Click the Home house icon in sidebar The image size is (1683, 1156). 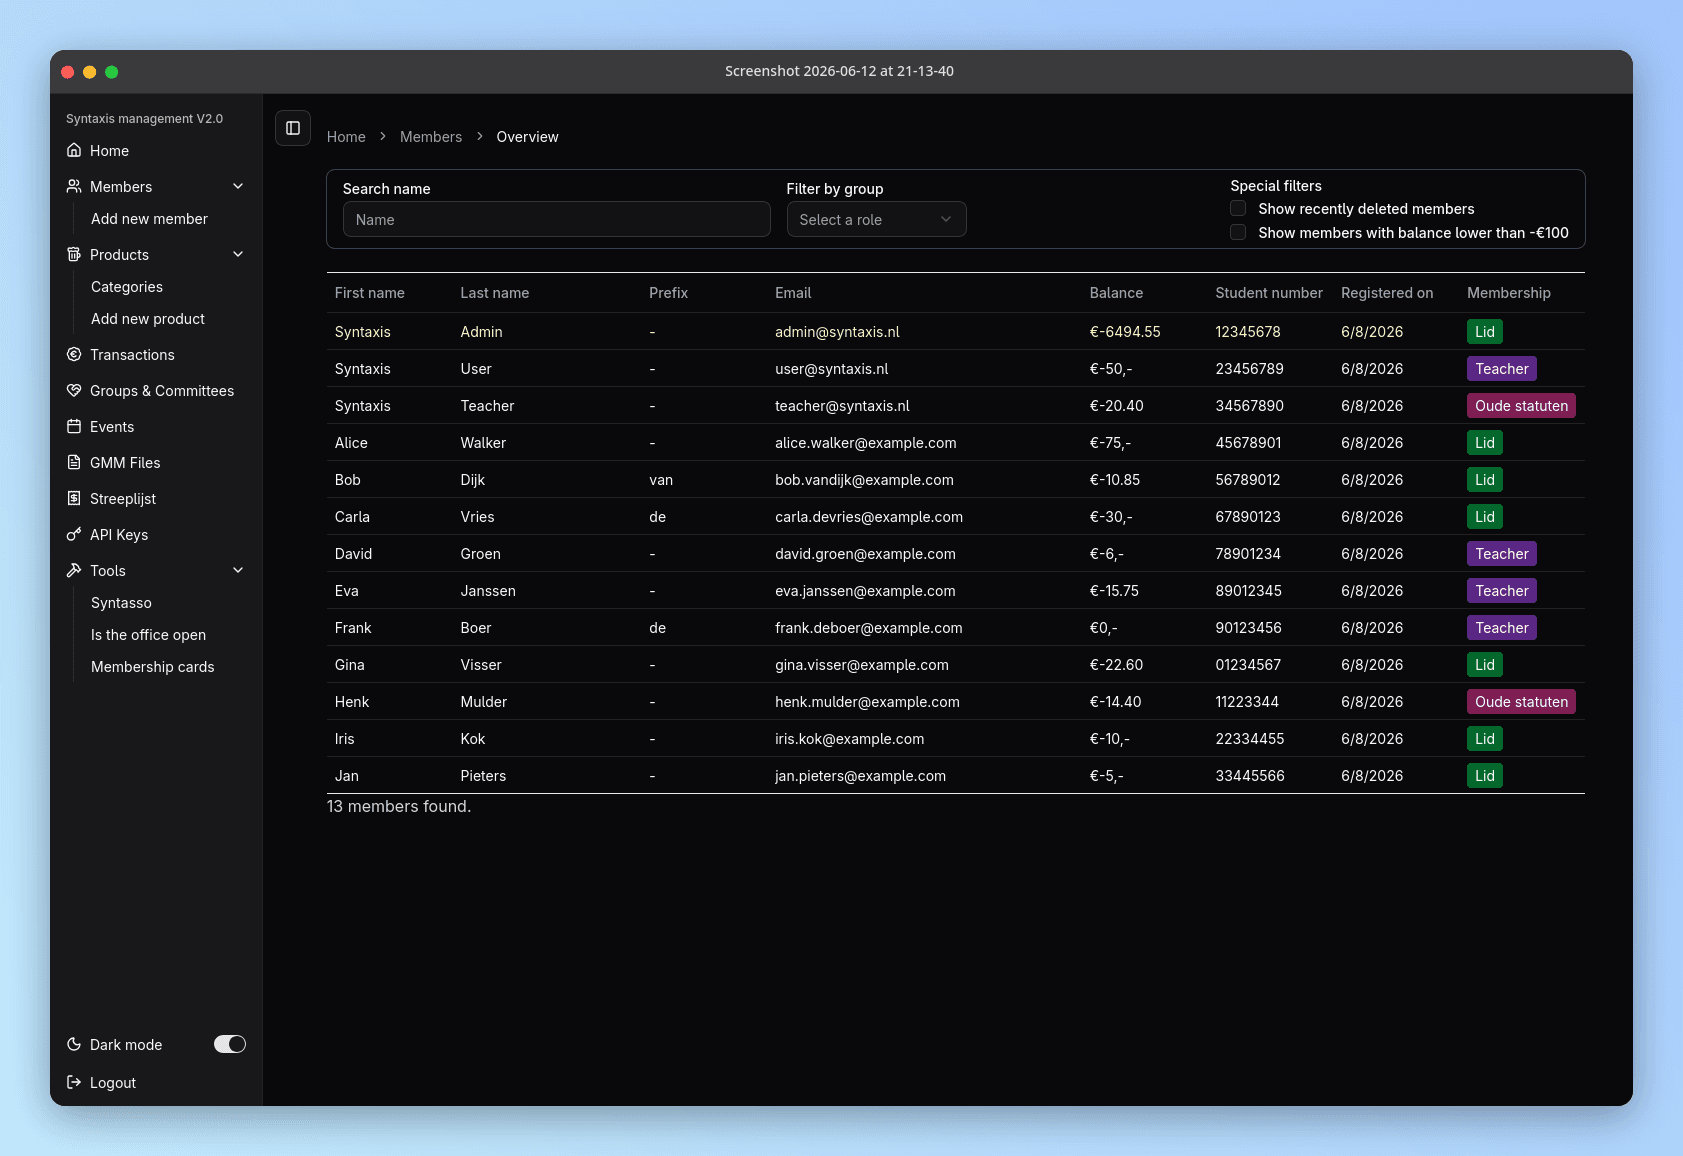click(74, 150)
